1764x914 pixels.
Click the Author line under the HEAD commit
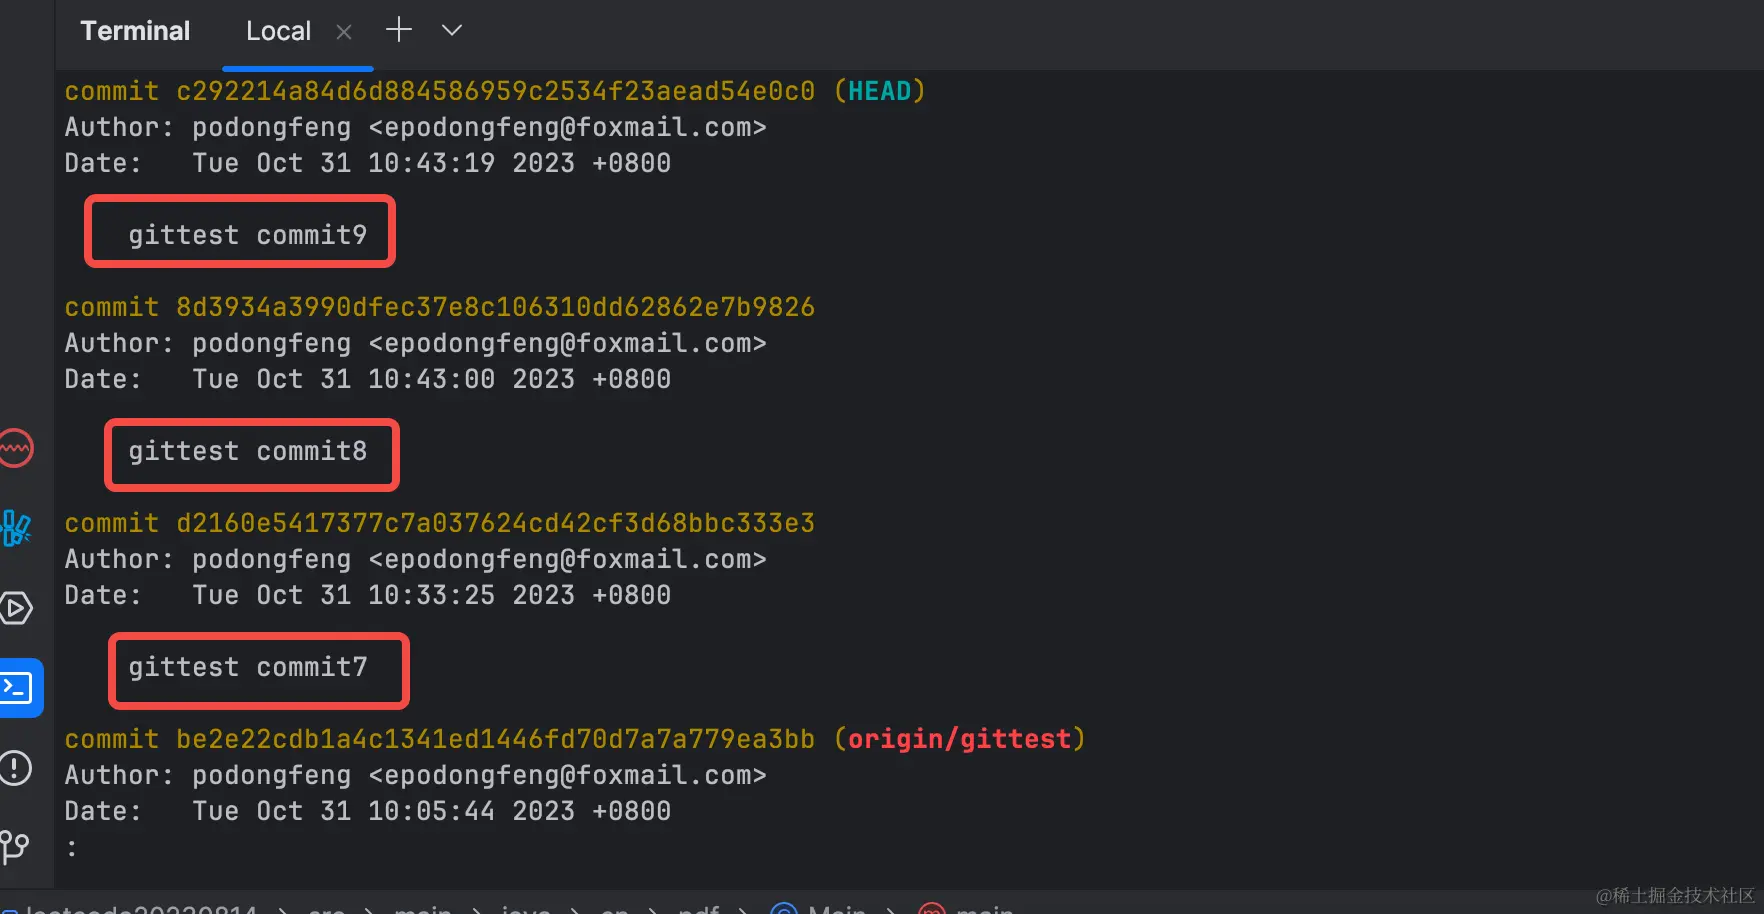click(415, 127)
